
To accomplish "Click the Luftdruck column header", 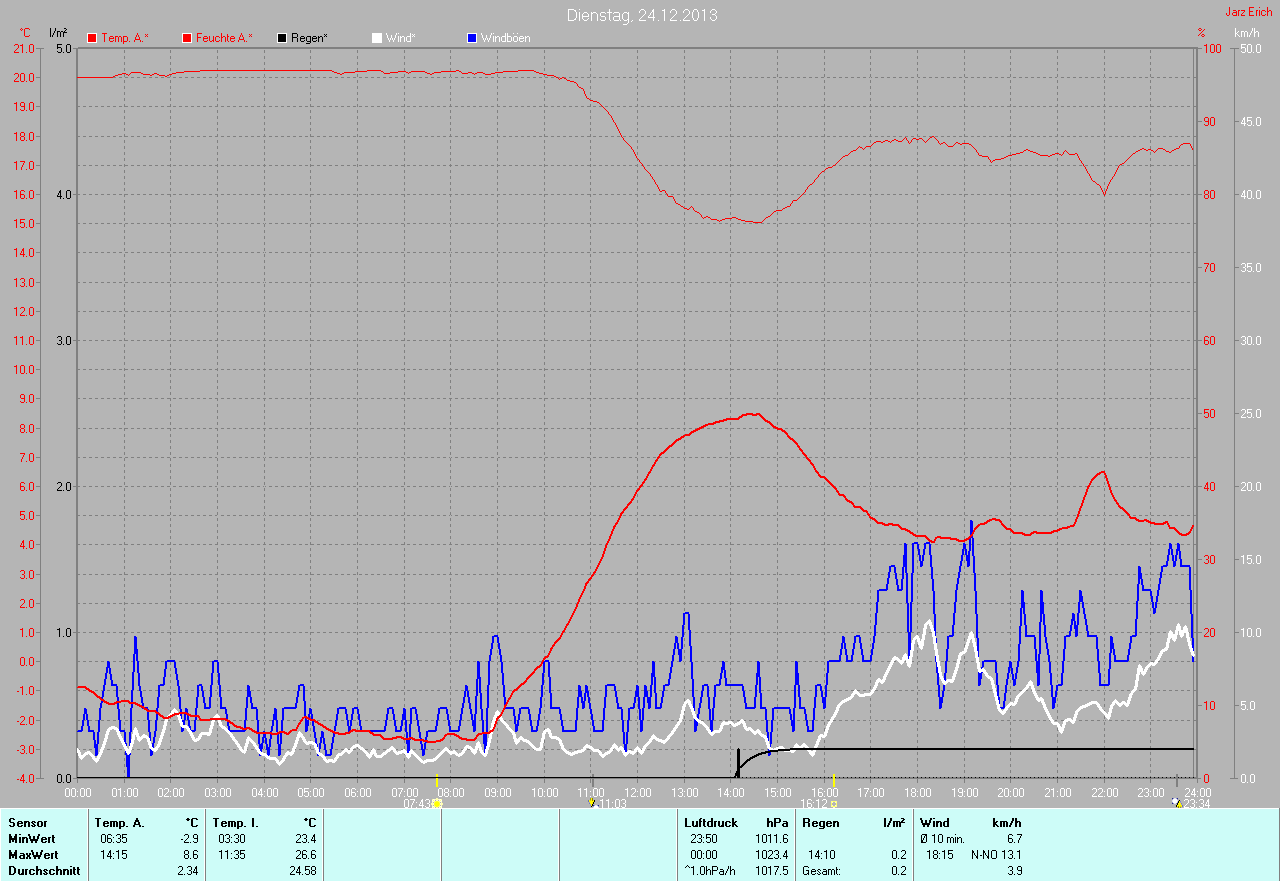I will coord(710,823).
